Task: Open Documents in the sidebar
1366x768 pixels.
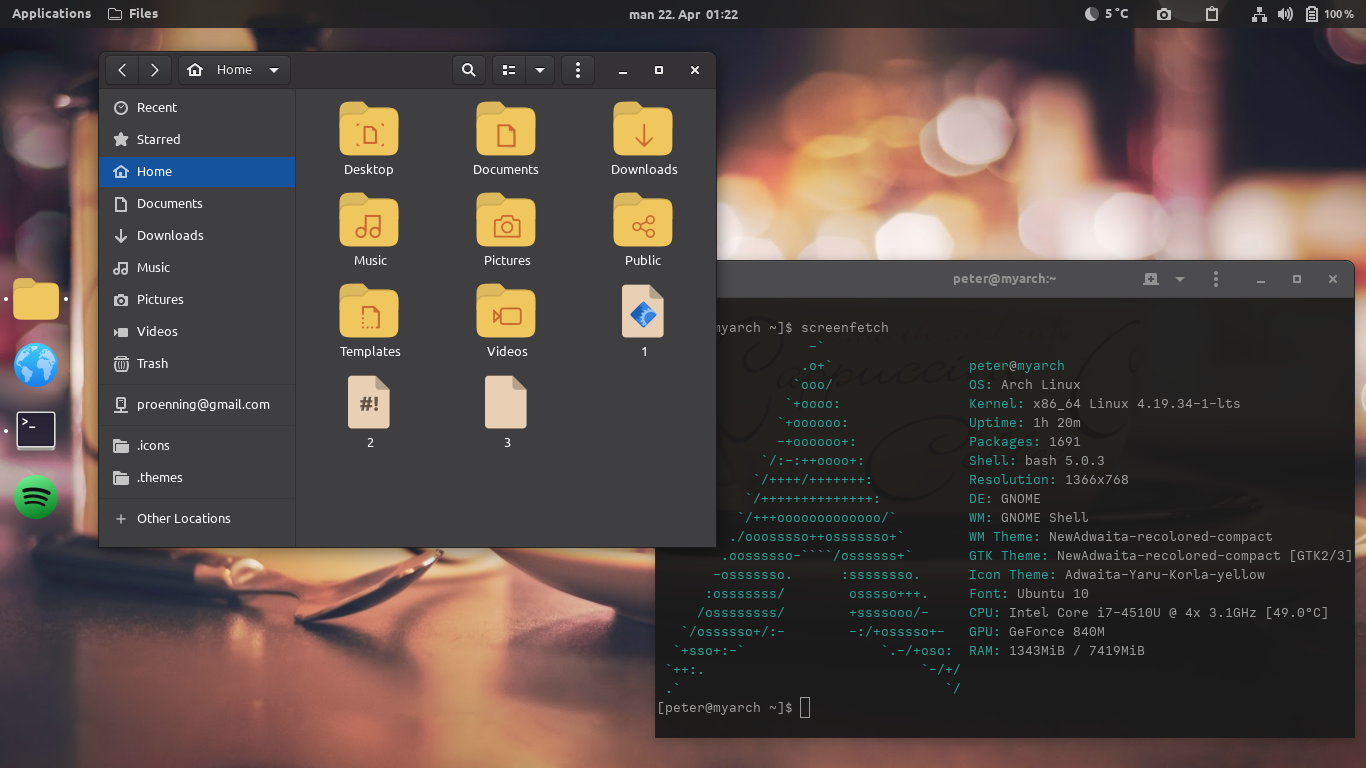Action: [x=197, y=203]
